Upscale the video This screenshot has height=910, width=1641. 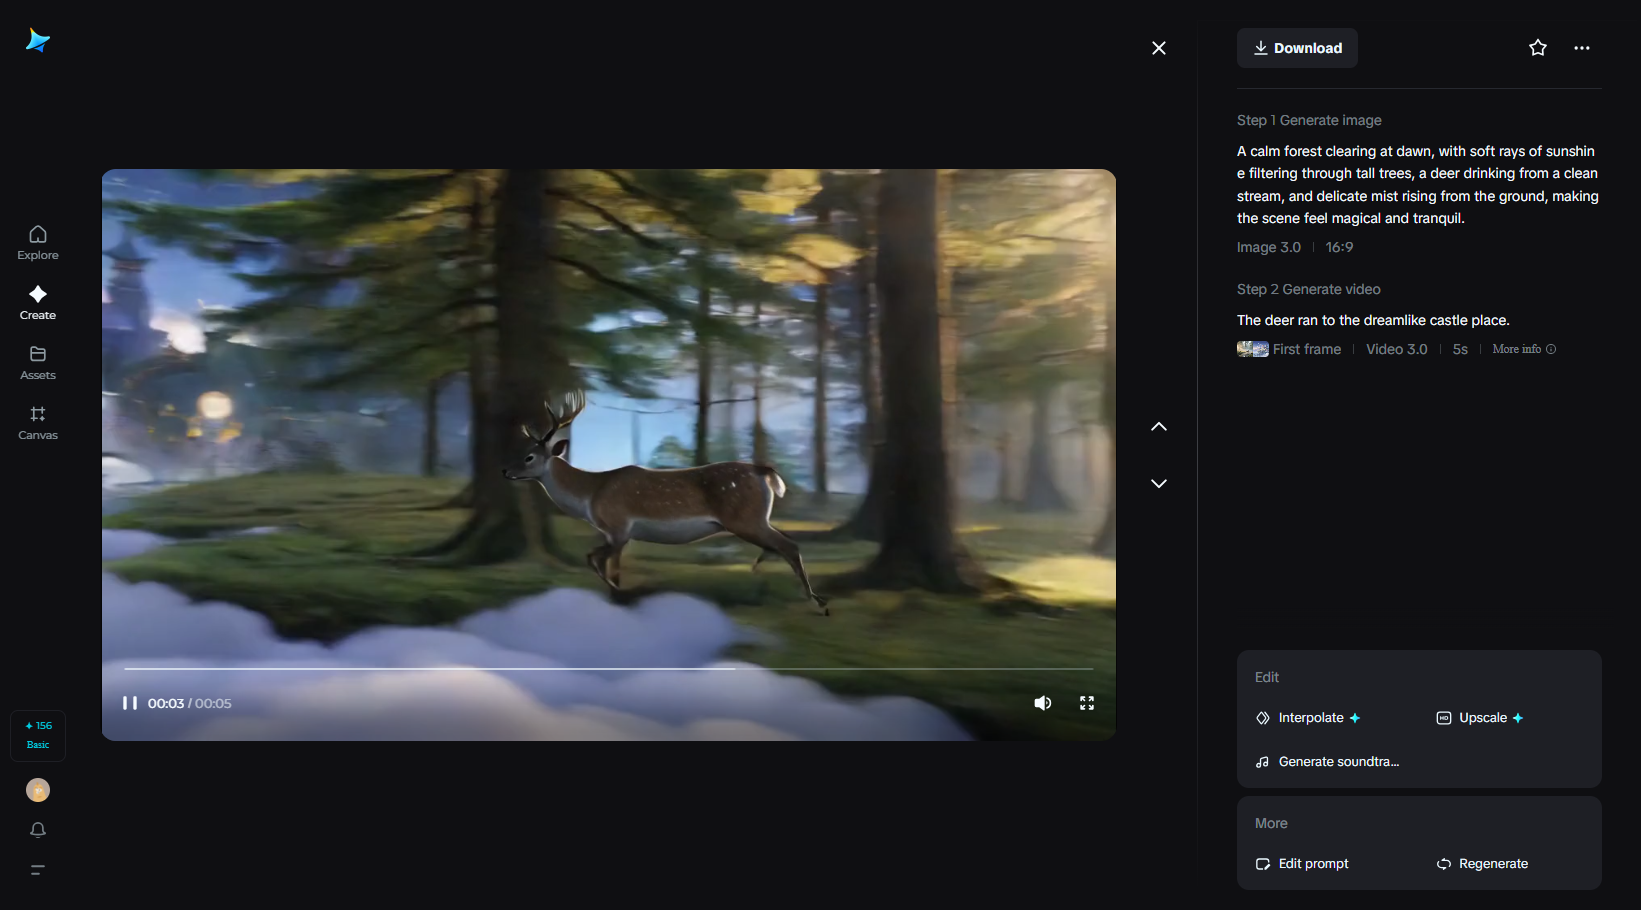pyautogui.click(x=1480, y=718)
